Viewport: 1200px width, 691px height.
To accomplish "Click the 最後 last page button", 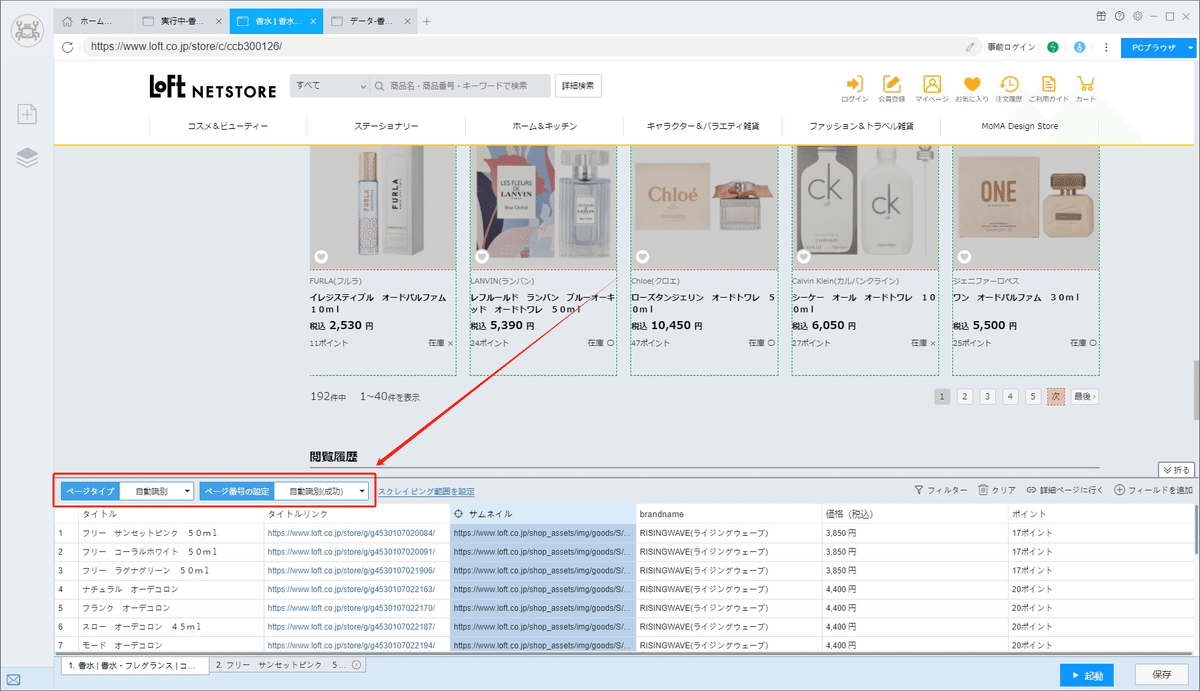I will point(1085,396).
